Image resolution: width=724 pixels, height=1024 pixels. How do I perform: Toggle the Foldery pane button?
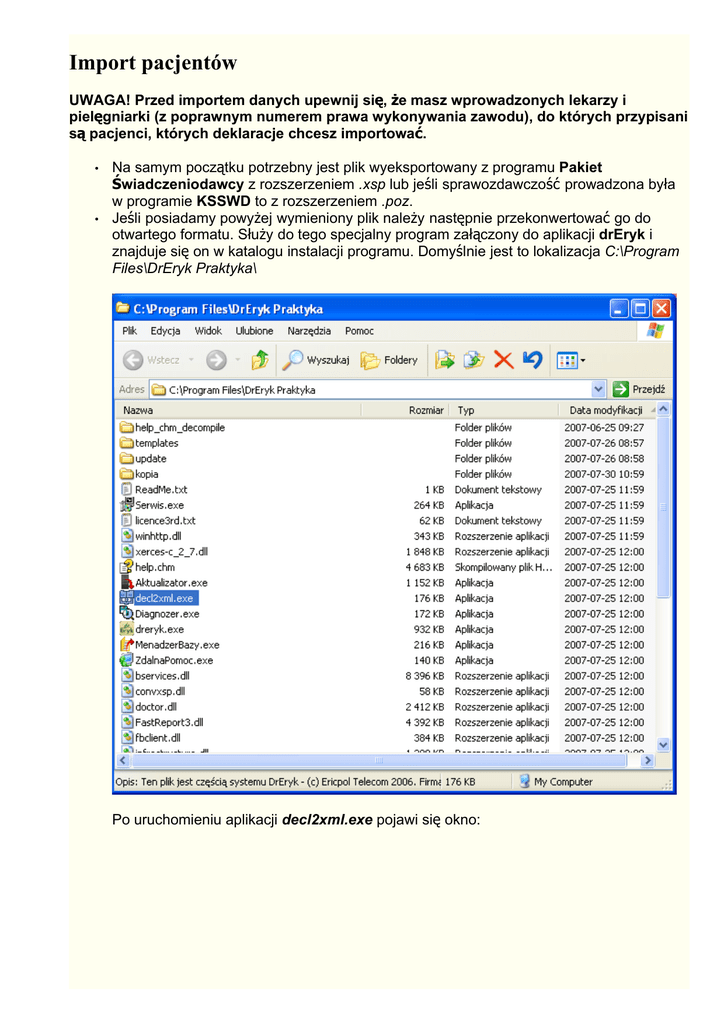(x=390, y=360)
